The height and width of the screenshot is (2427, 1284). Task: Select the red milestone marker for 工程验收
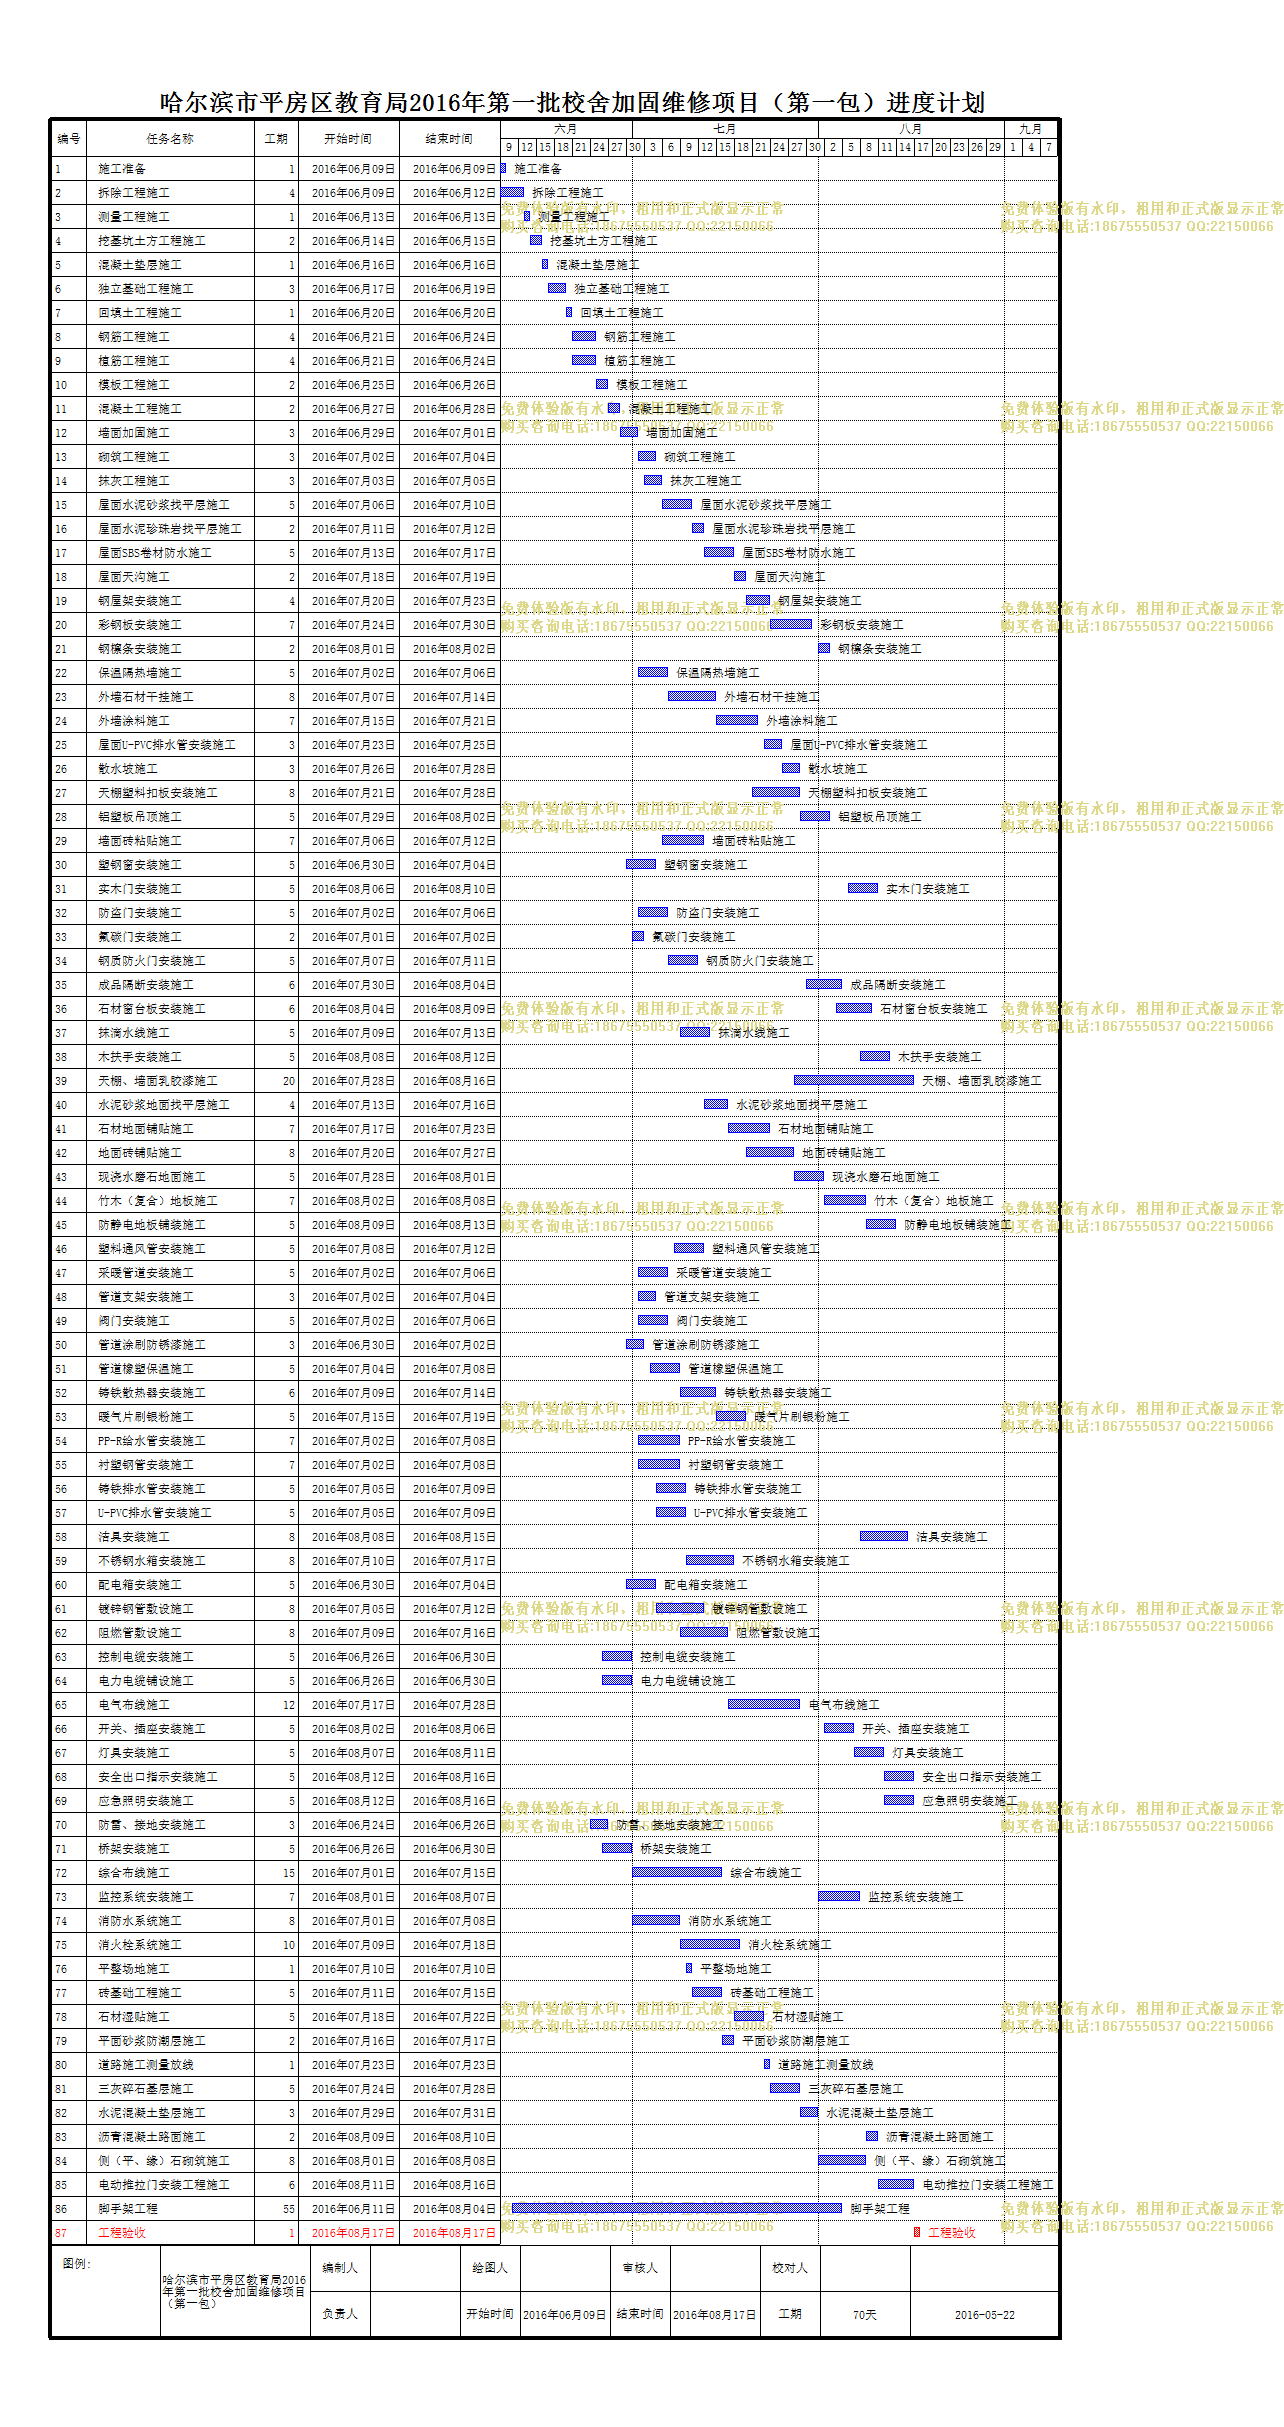point(917,2232)
